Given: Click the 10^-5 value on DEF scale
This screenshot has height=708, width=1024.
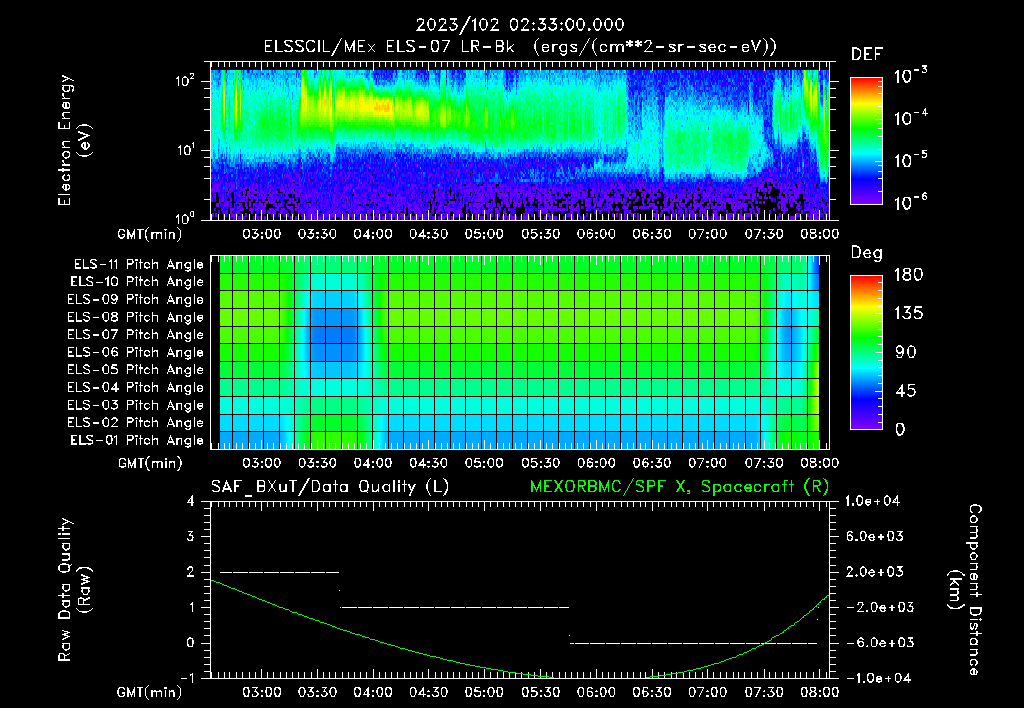Looking at the screenshot, I should click(910, 159).
